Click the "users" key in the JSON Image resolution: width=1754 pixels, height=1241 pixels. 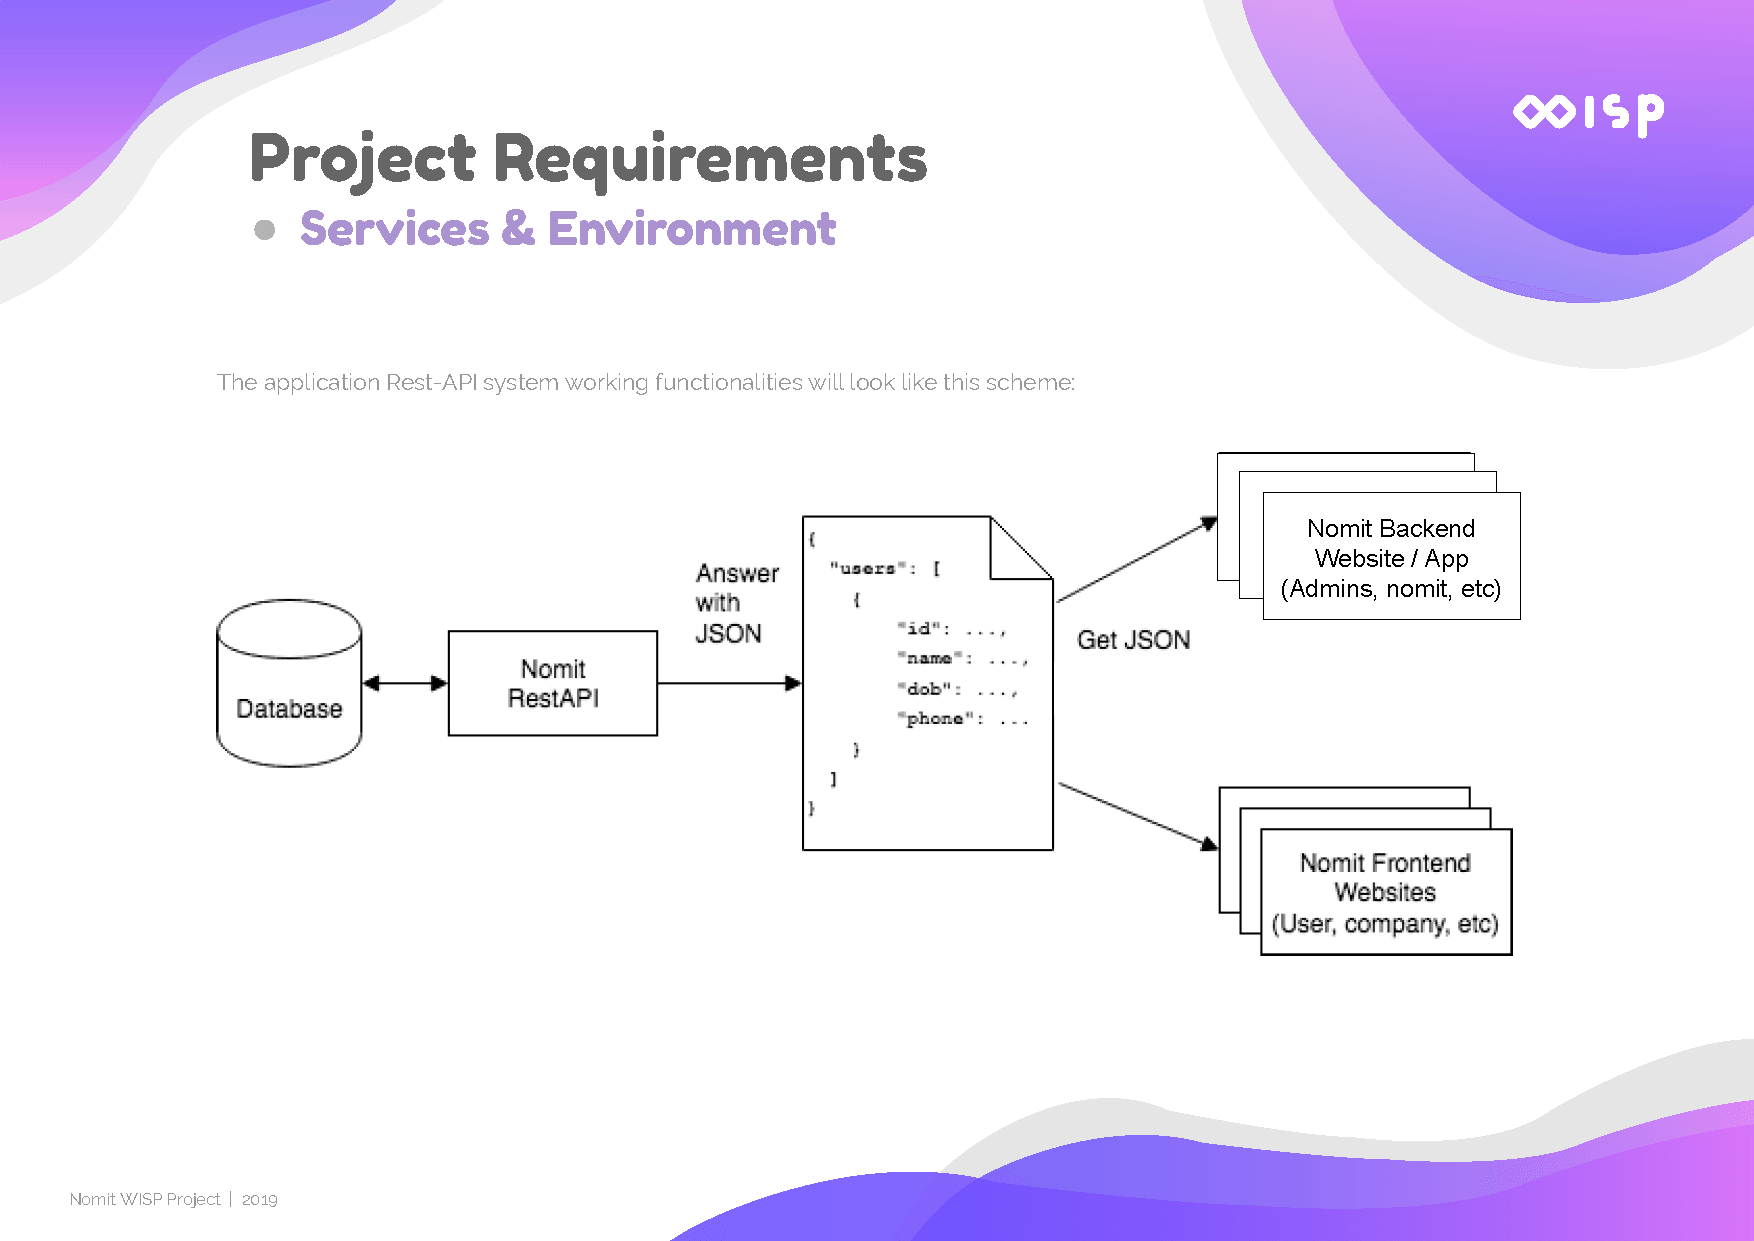click(x=867, y=568)
